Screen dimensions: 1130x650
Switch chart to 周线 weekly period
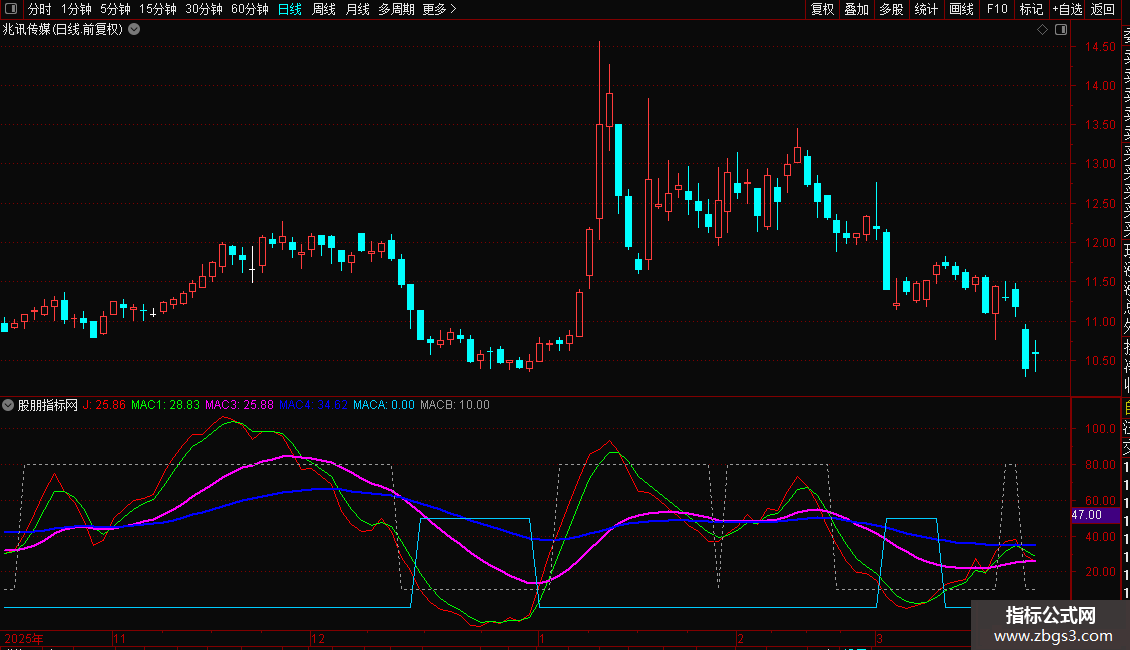pyautogui.click(x=324, y=9)
